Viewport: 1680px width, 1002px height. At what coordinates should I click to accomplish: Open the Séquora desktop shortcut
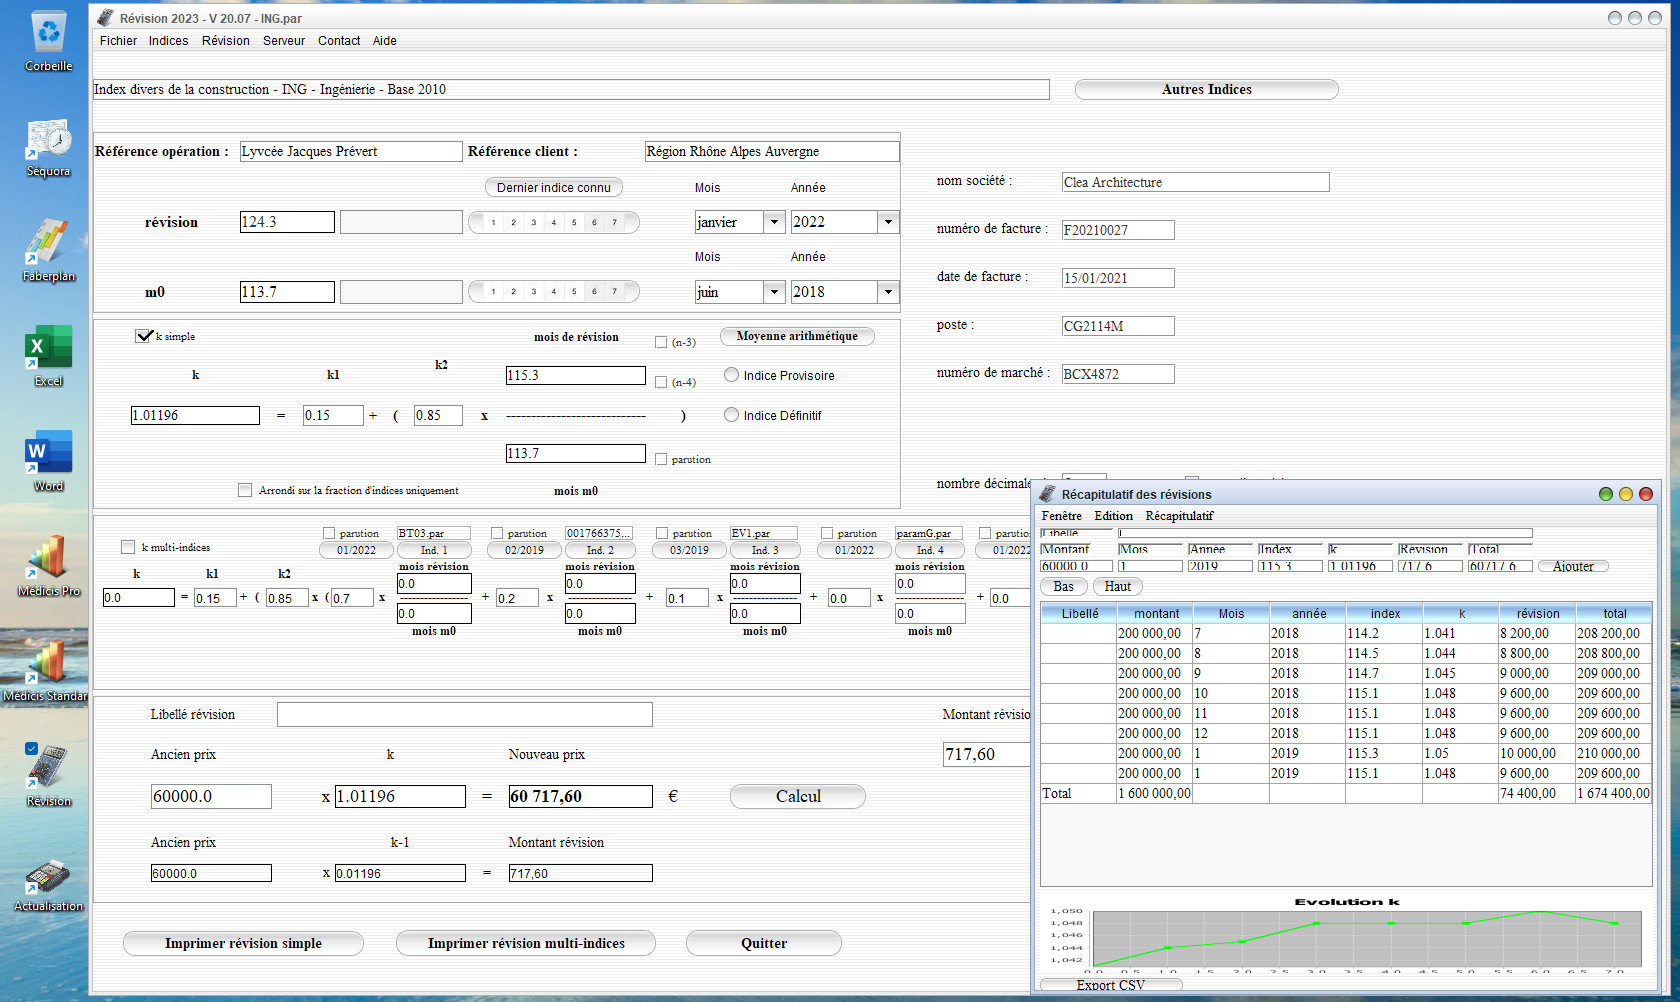click(x=48, y=147)
